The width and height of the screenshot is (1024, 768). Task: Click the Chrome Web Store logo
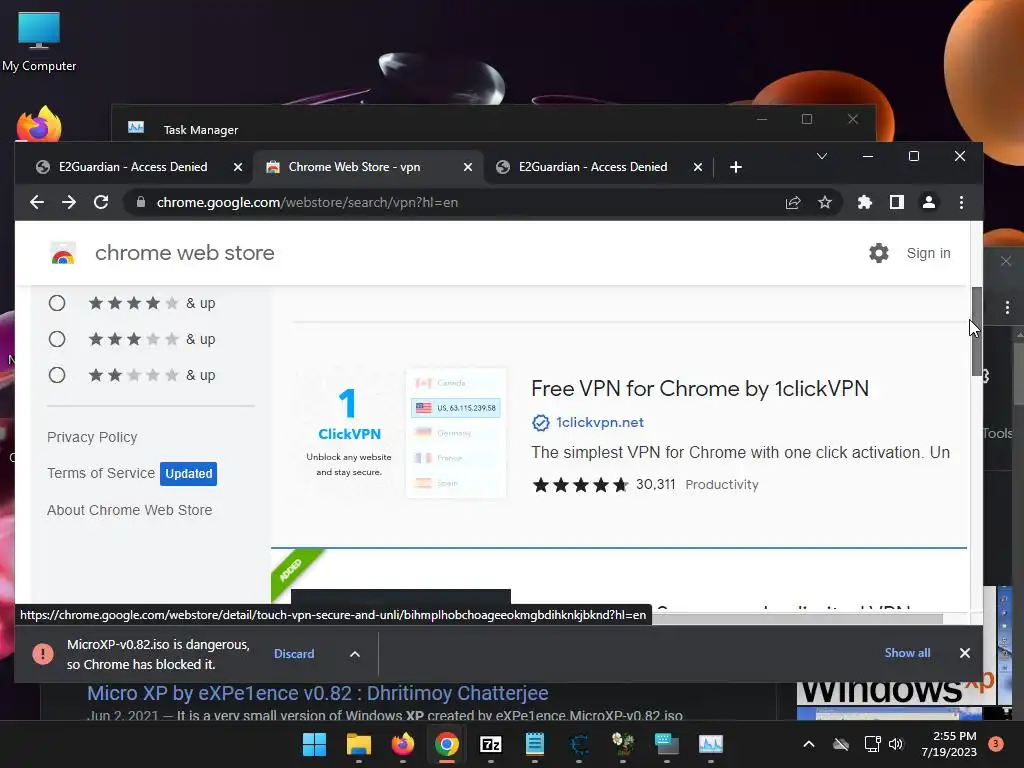pos(63,253)
